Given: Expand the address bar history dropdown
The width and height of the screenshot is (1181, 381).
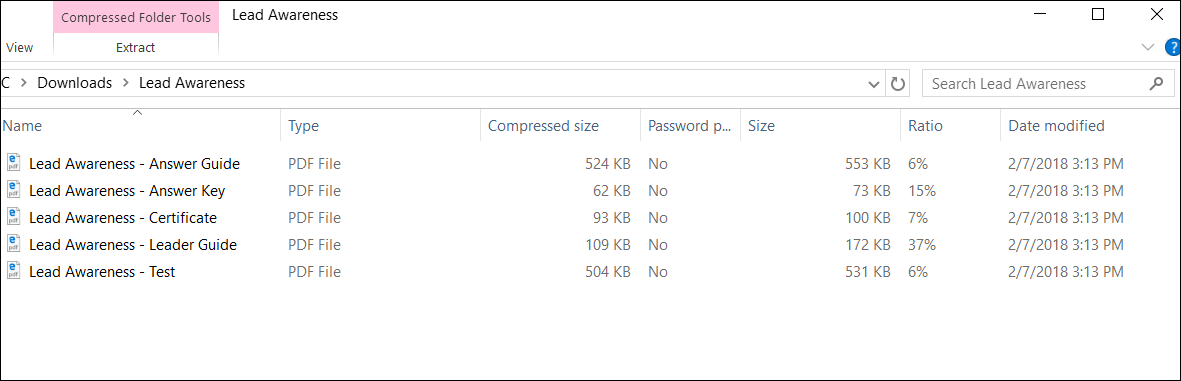Looking at the screenshot, I should tap(874, 84).
